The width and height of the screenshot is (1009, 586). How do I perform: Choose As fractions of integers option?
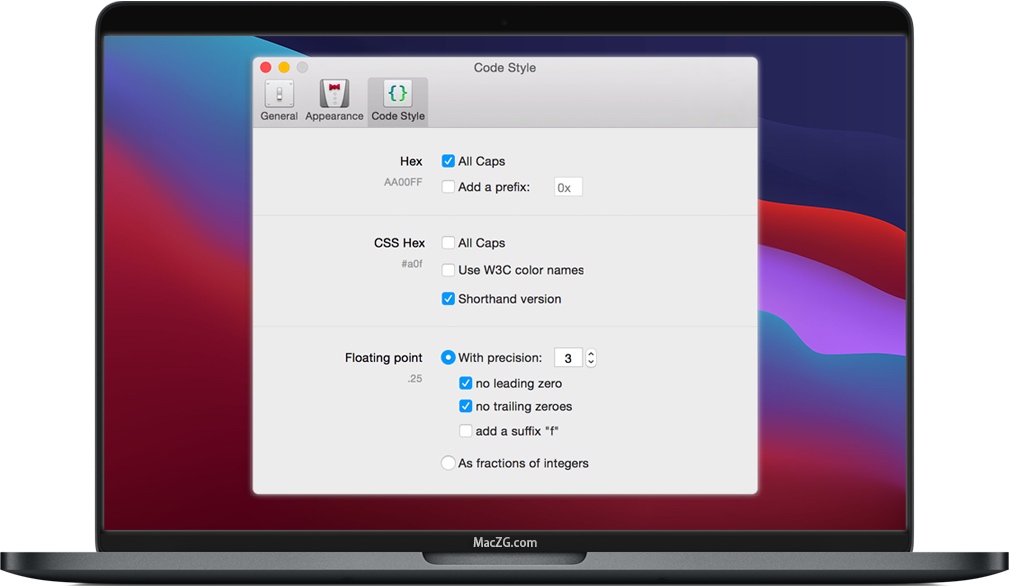pos(448,463)
